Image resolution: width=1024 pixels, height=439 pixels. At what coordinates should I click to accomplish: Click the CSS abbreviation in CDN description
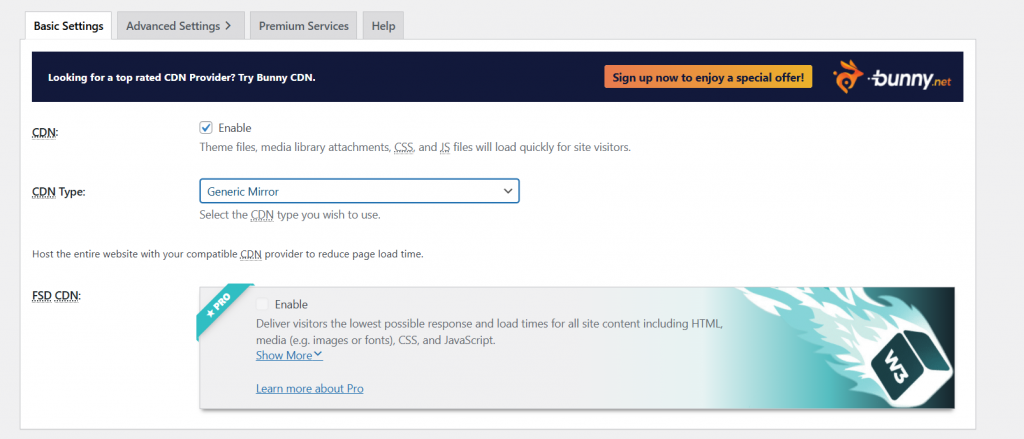(403, 148)
